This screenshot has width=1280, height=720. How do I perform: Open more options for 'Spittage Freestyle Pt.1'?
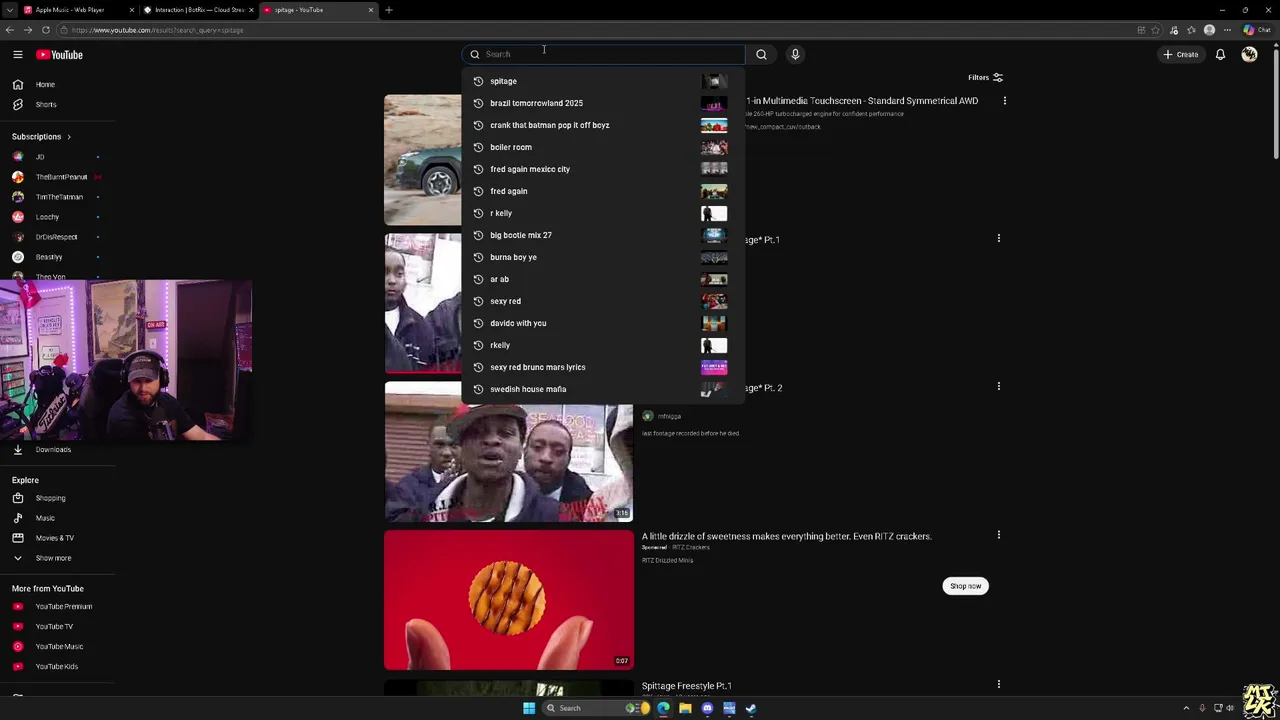998,685
